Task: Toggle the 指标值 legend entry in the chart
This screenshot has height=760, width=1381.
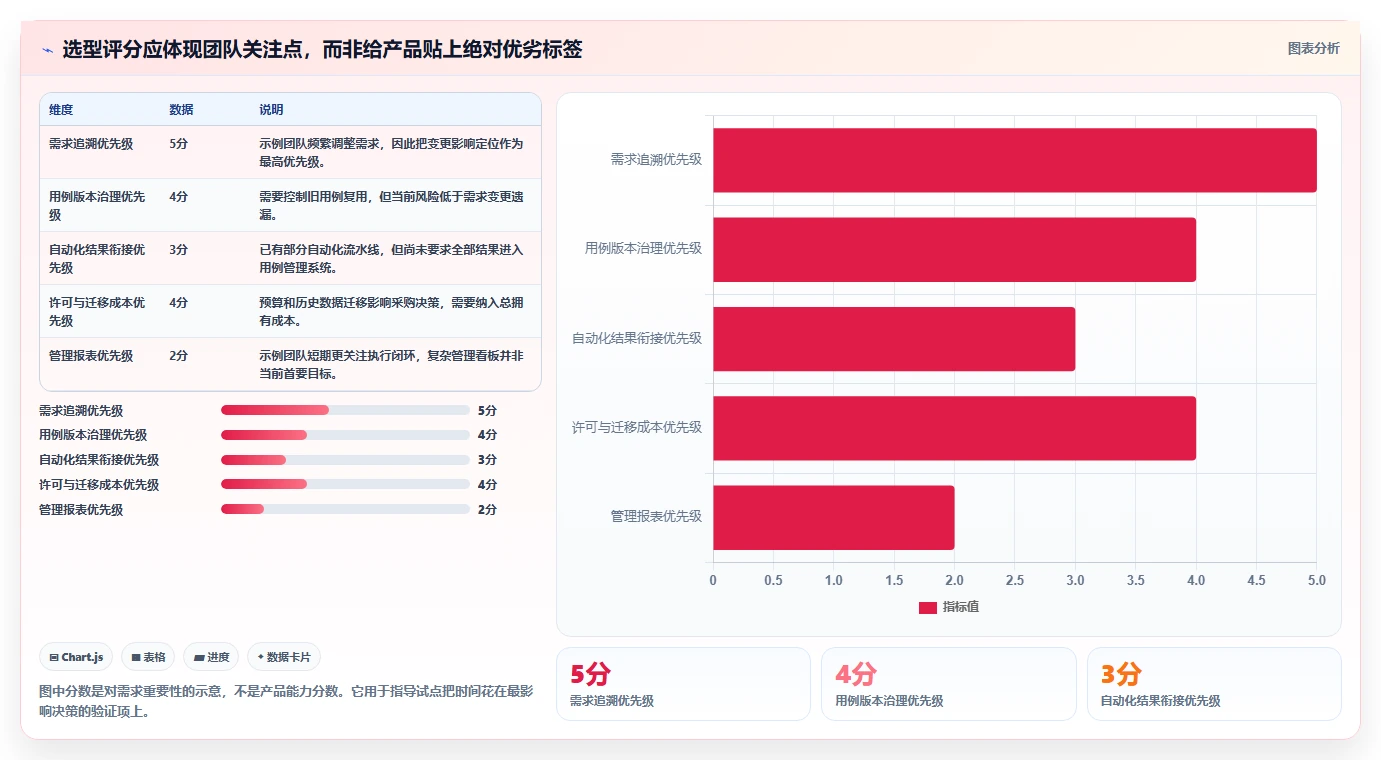Action: pyautogui.click(x=948, y=607)
